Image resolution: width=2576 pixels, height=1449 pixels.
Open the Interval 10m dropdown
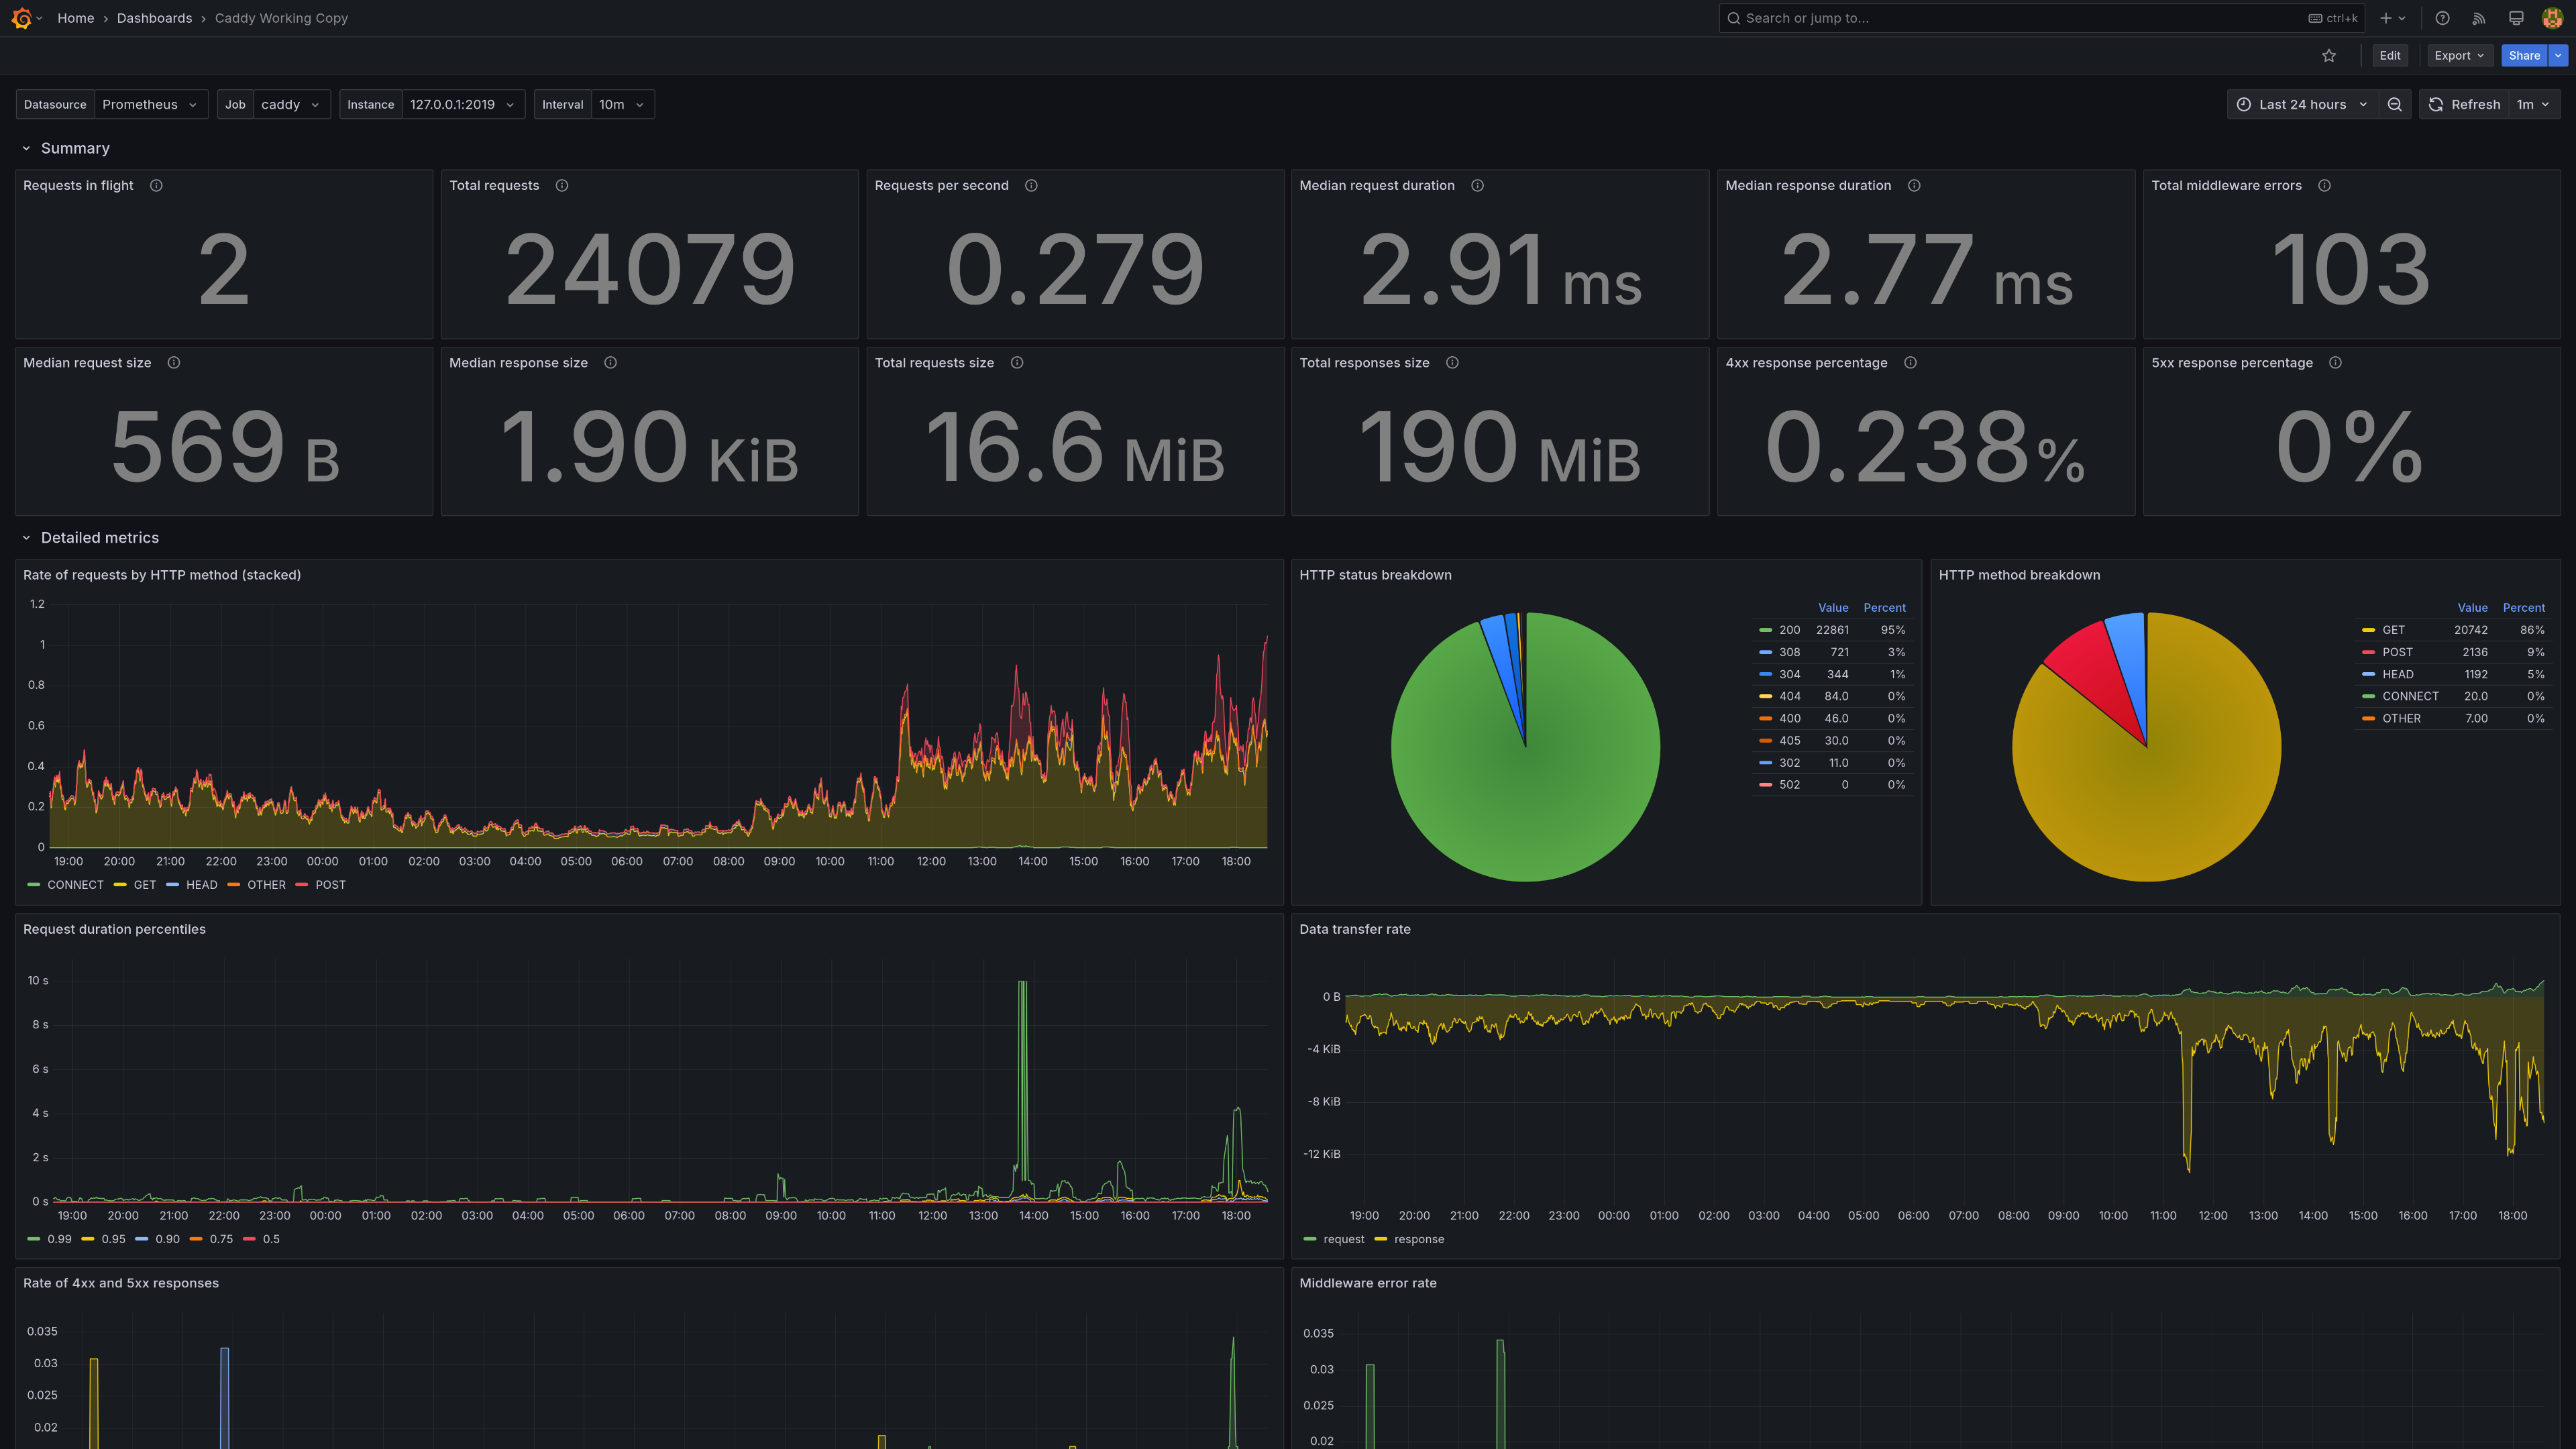[x=621, y=104]
